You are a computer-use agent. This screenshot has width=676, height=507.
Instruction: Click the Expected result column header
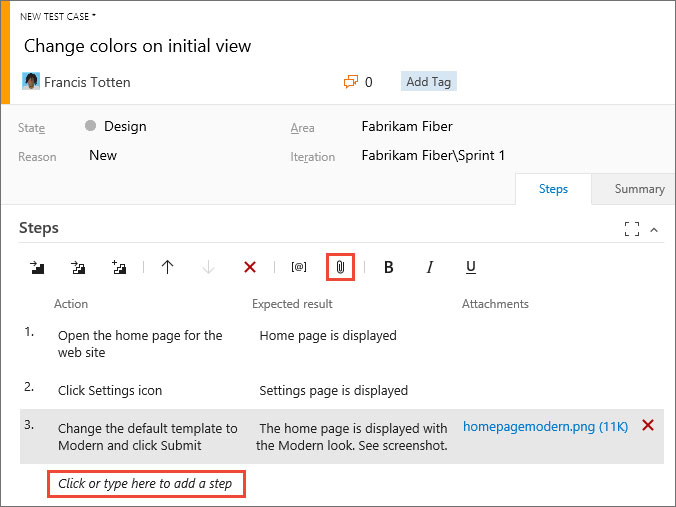click(292, 304)
